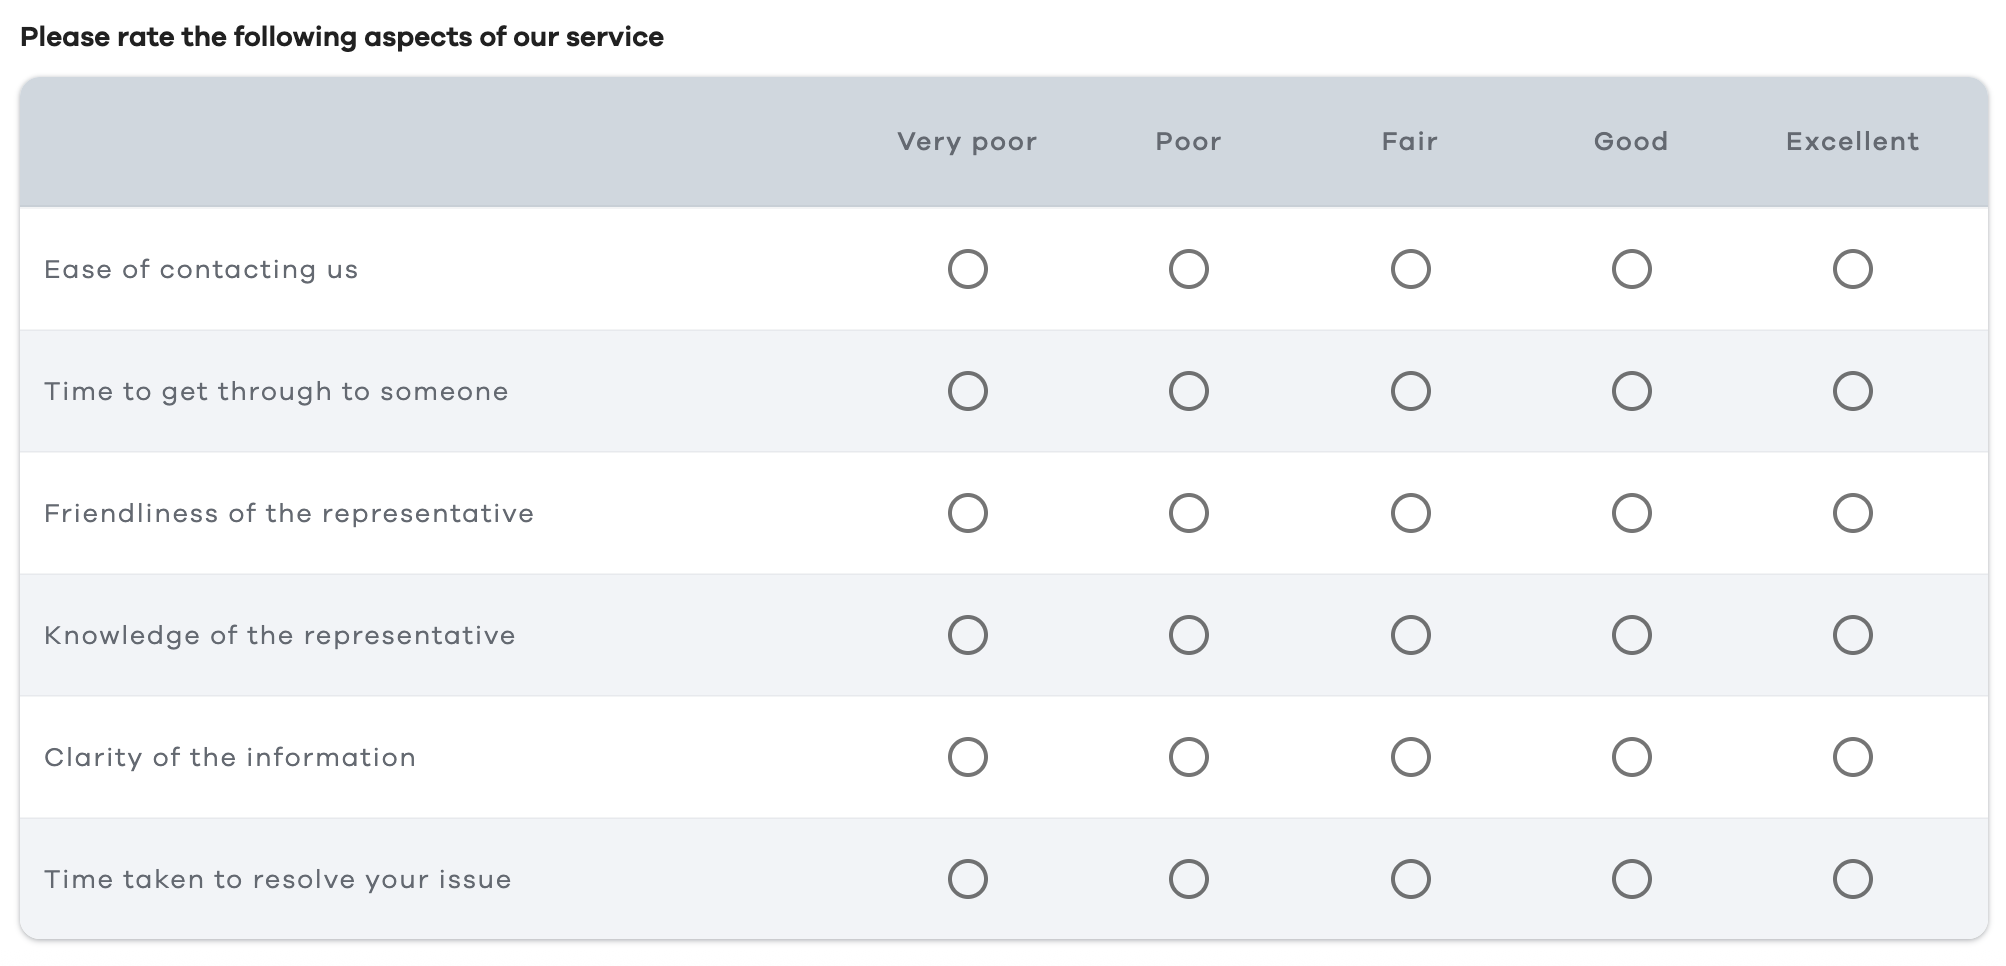Rate Clarity of the information as Fair
The width and height of the screenshot is (2006, 966).
[x=1410, y=757]
